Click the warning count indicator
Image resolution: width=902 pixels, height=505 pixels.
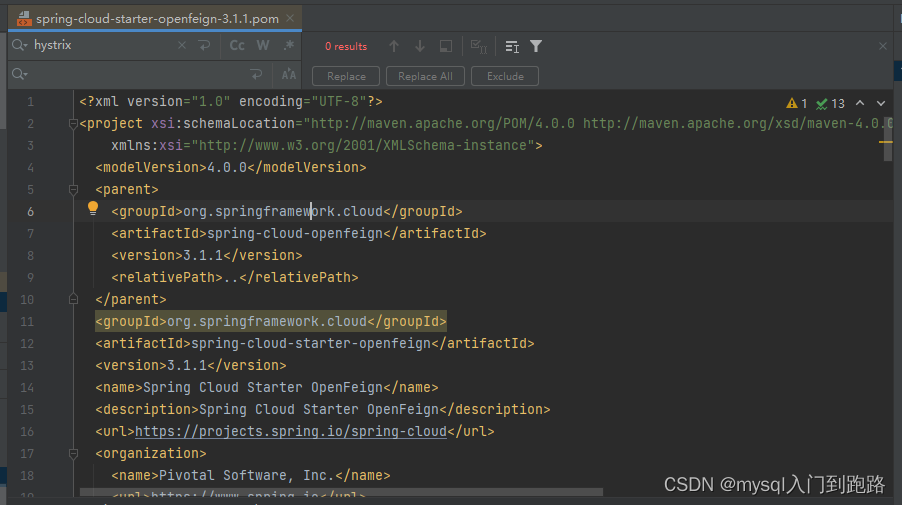tap(797, 104)
